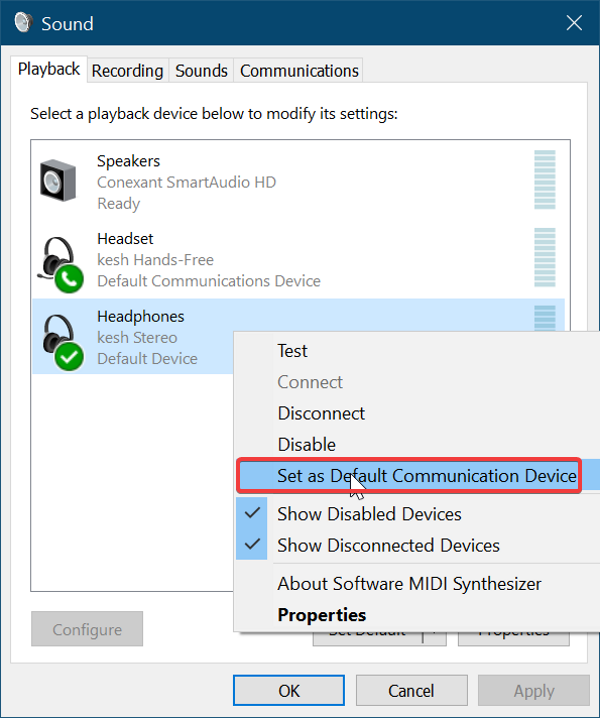Image resolution: width=600 pixels, height=718 pixels.
Task: Toggle Show Disabled Devices option
Action: 369,514
